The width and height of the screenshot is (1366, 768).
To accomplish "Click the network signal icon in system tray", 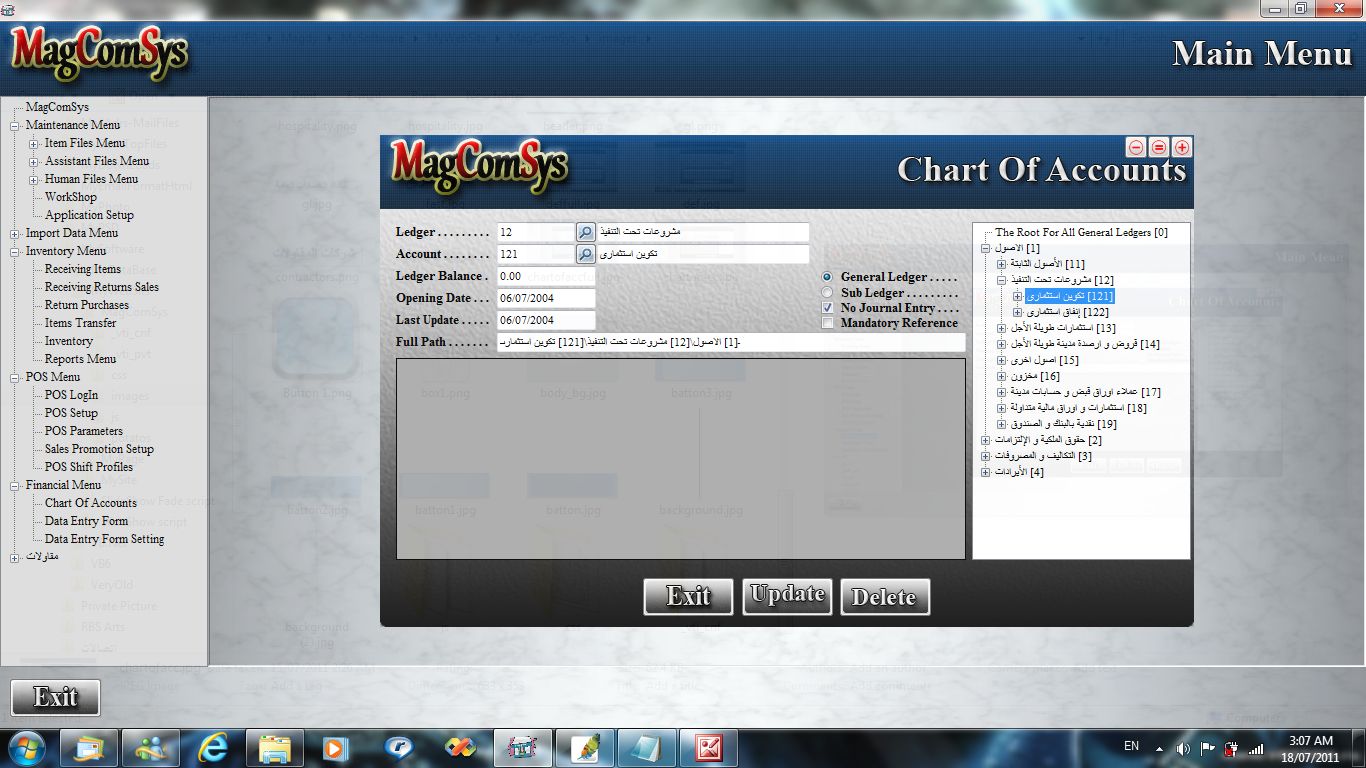I will (1257, 748).
